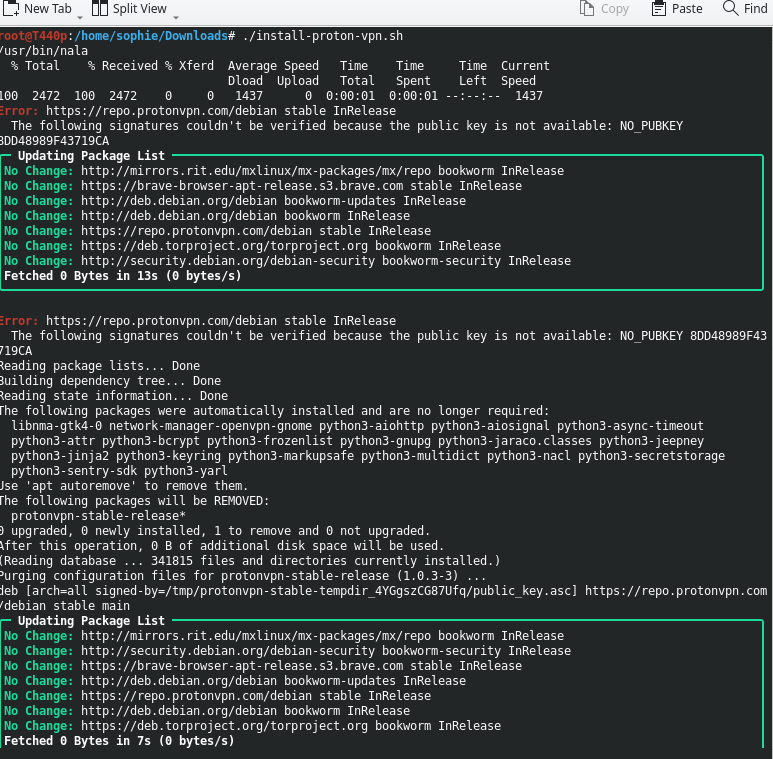Image resolution: width=773 pixels, height=759 pixels.
Task: Open a new terminal tab
Action: point(38,9)
